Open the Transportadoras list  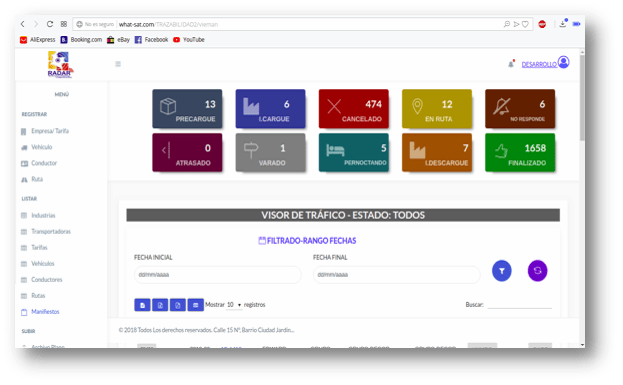pos(51,232)
